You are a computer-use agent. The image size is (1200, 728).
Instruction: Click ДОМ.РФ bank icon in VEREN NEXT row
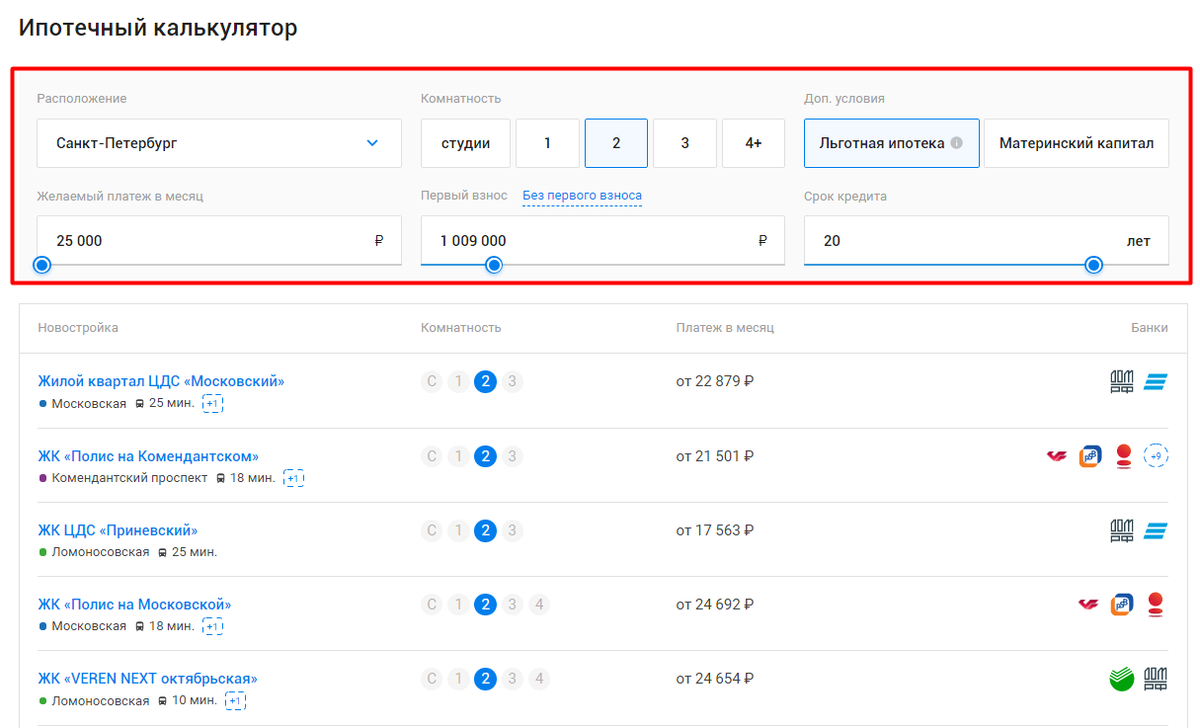coord(1156,679)
